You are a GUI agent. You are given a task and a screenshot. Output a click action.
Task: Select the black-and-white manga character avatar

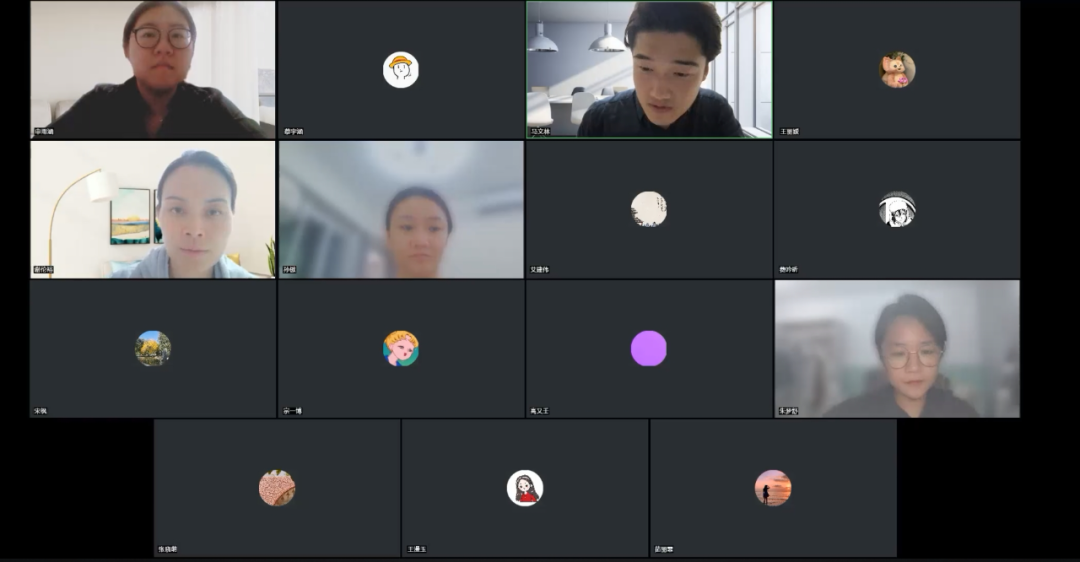pyautogui.click(x=897, y=209)
